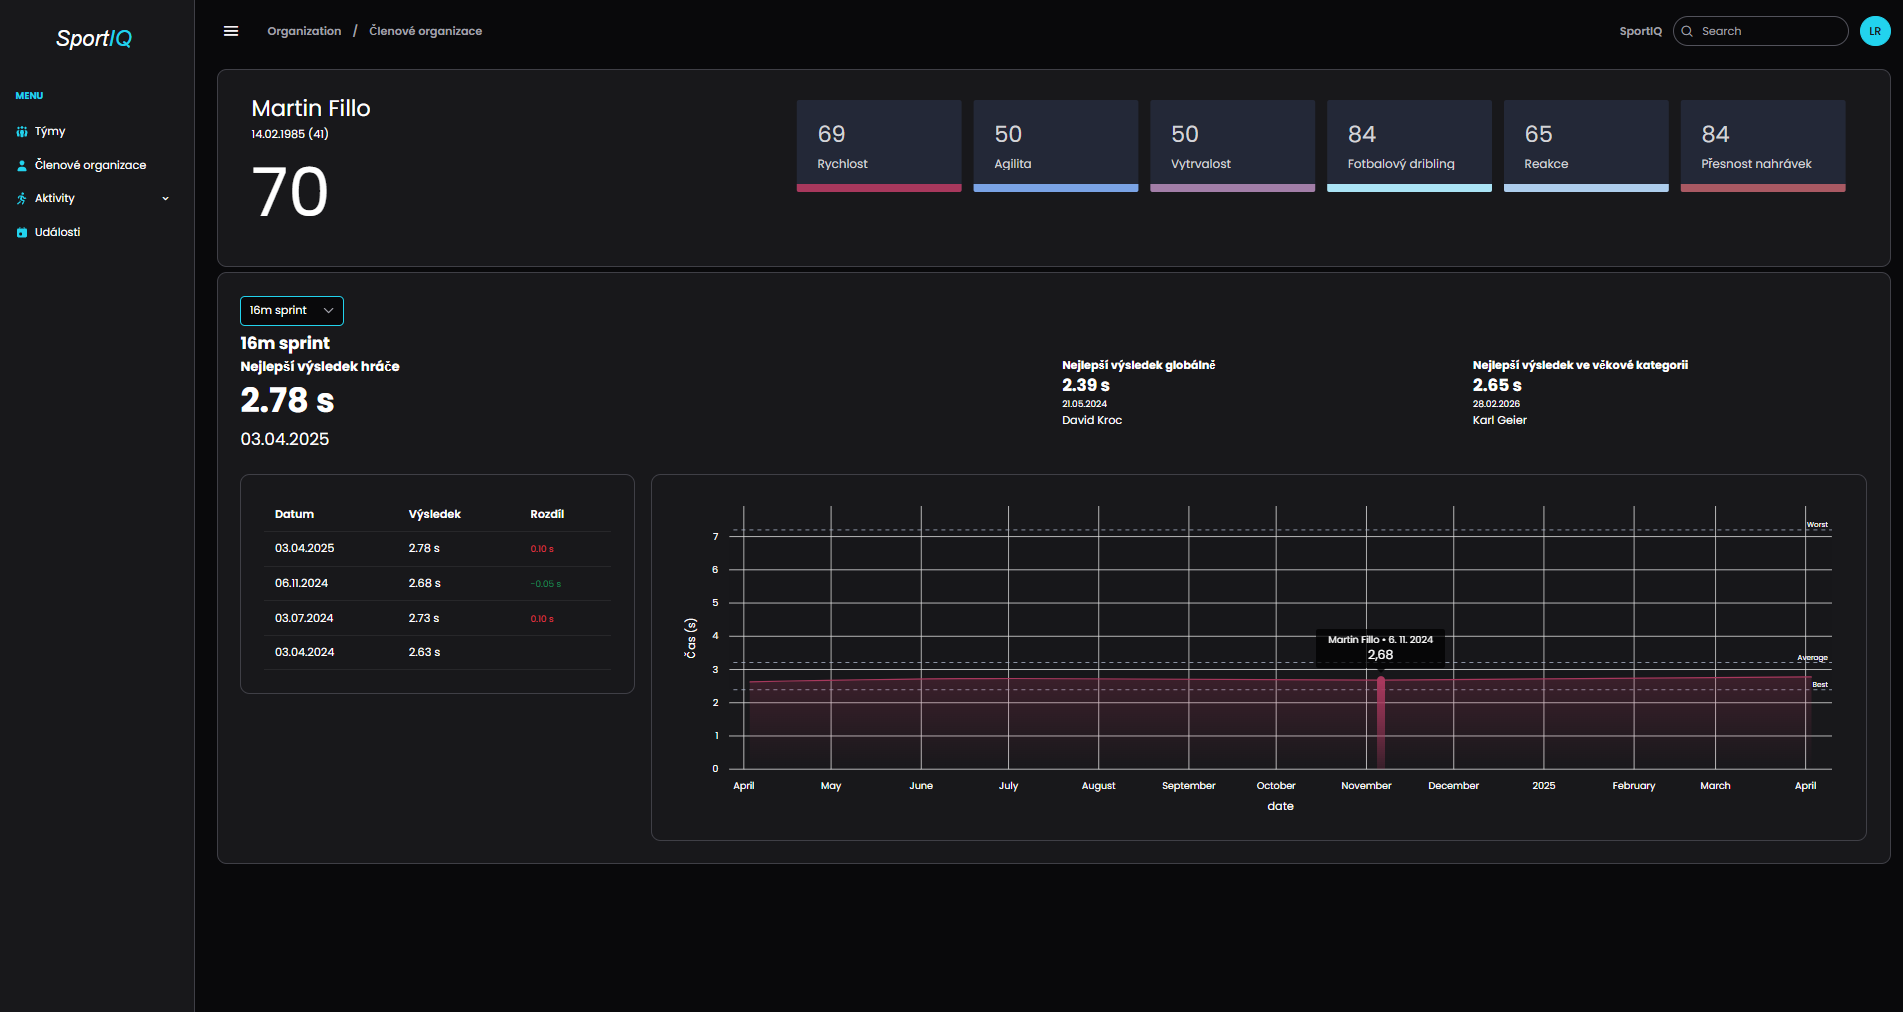Click the SportIQ logo
1903x1012 pixels.
tap(94, 38)
